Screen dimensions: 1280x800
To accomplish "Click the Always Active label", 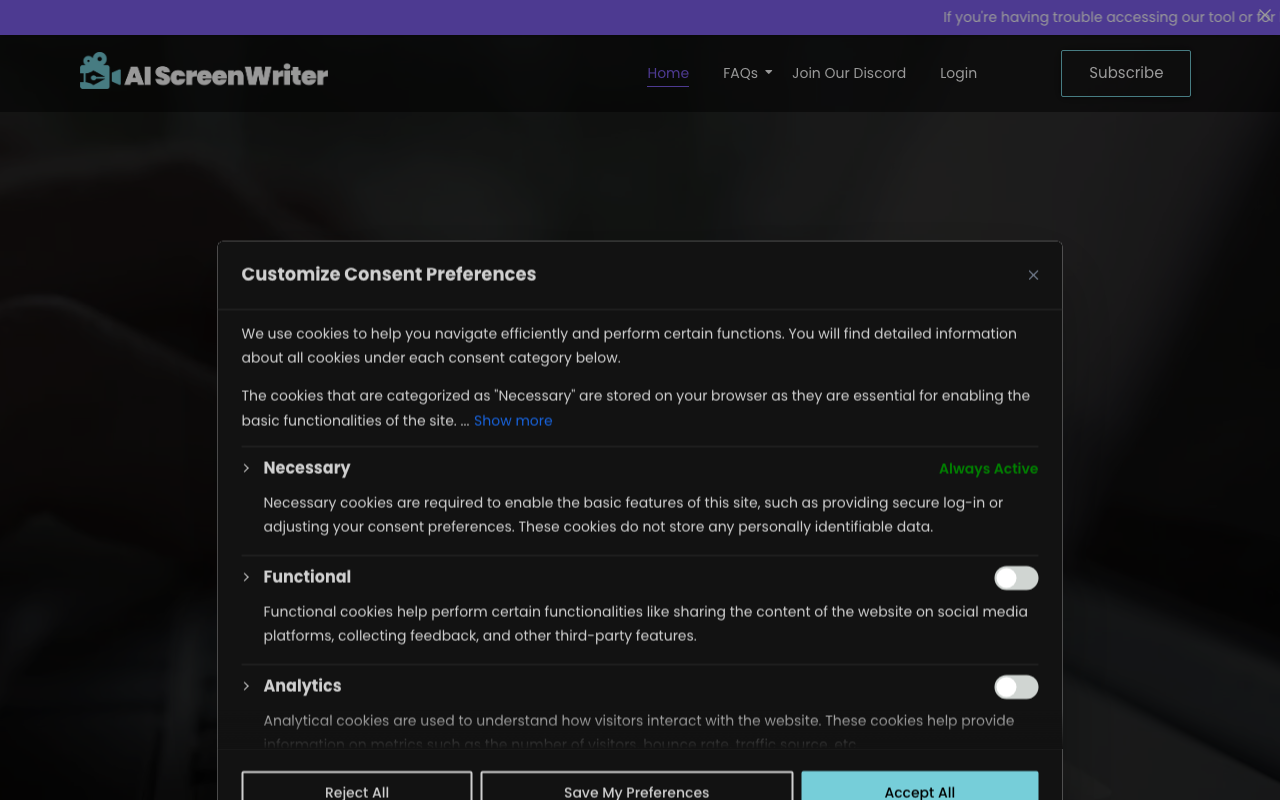I will click(x=988, y=469).
